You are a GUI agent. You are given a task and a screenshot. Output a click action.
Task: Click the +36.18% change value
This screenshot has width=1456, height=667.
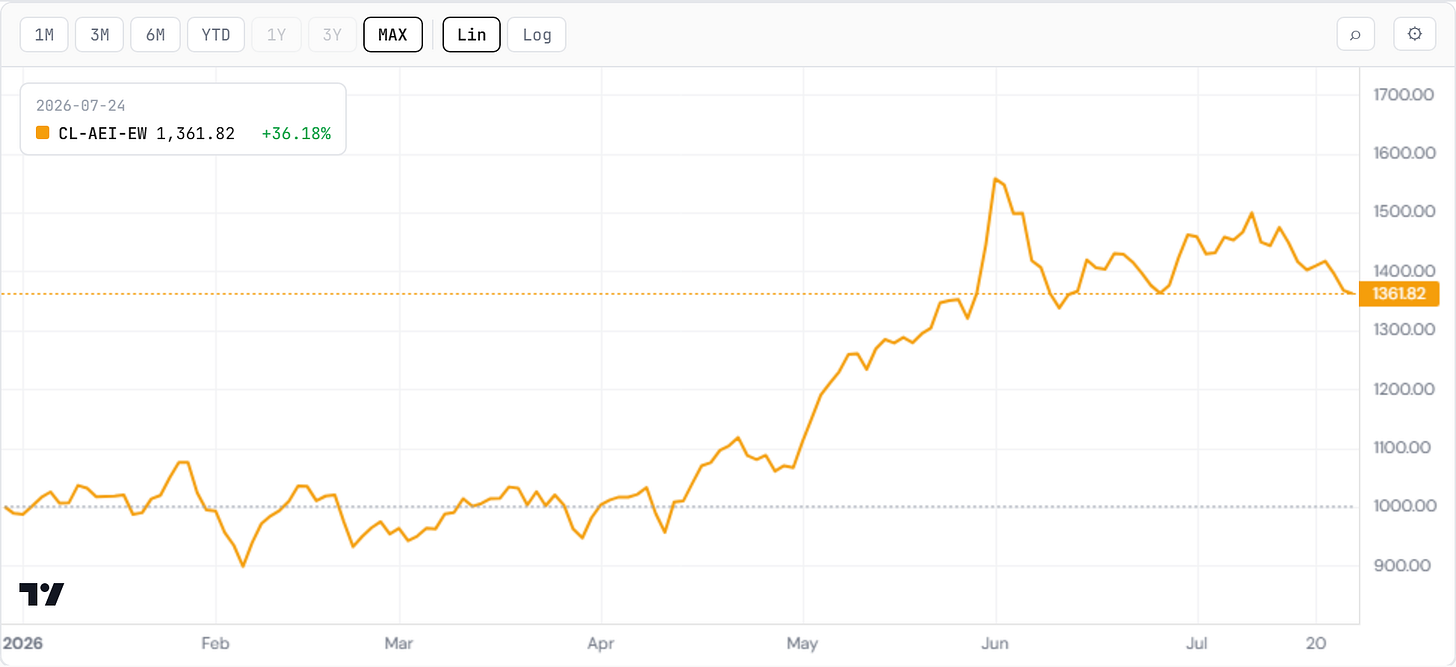pos(296,133)
